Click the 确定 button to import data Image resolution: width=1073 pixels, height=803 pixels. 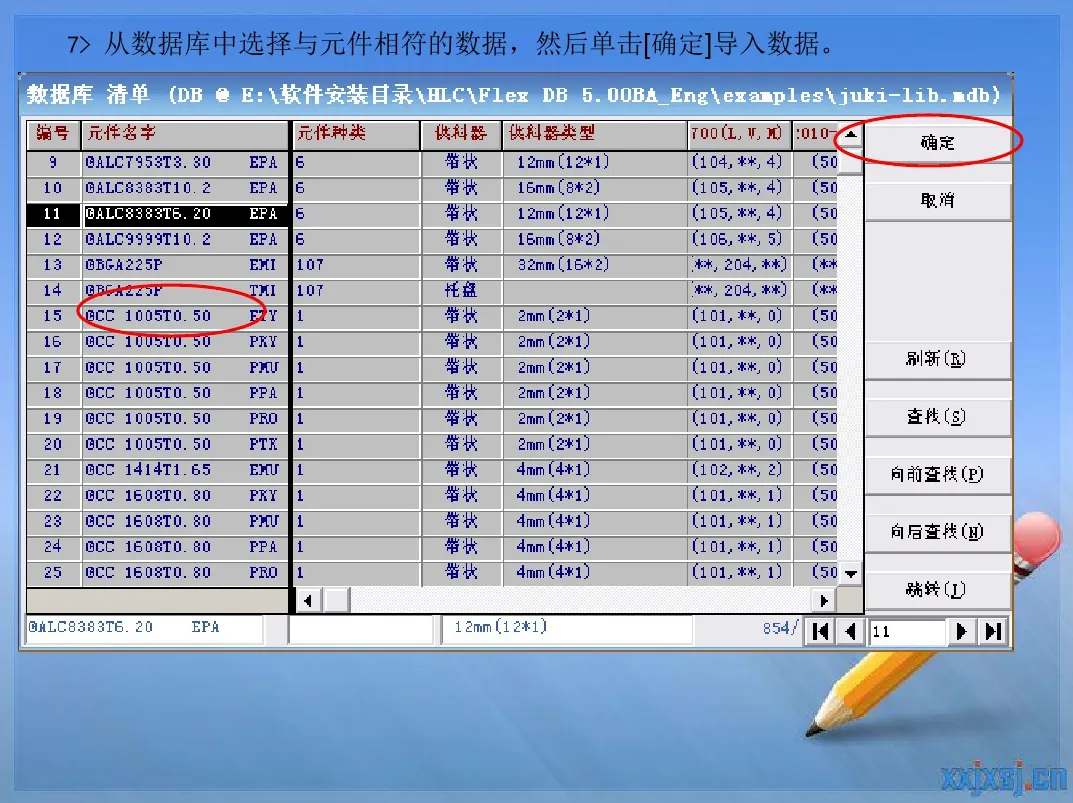pyautogui.click(x=938, y=142)
